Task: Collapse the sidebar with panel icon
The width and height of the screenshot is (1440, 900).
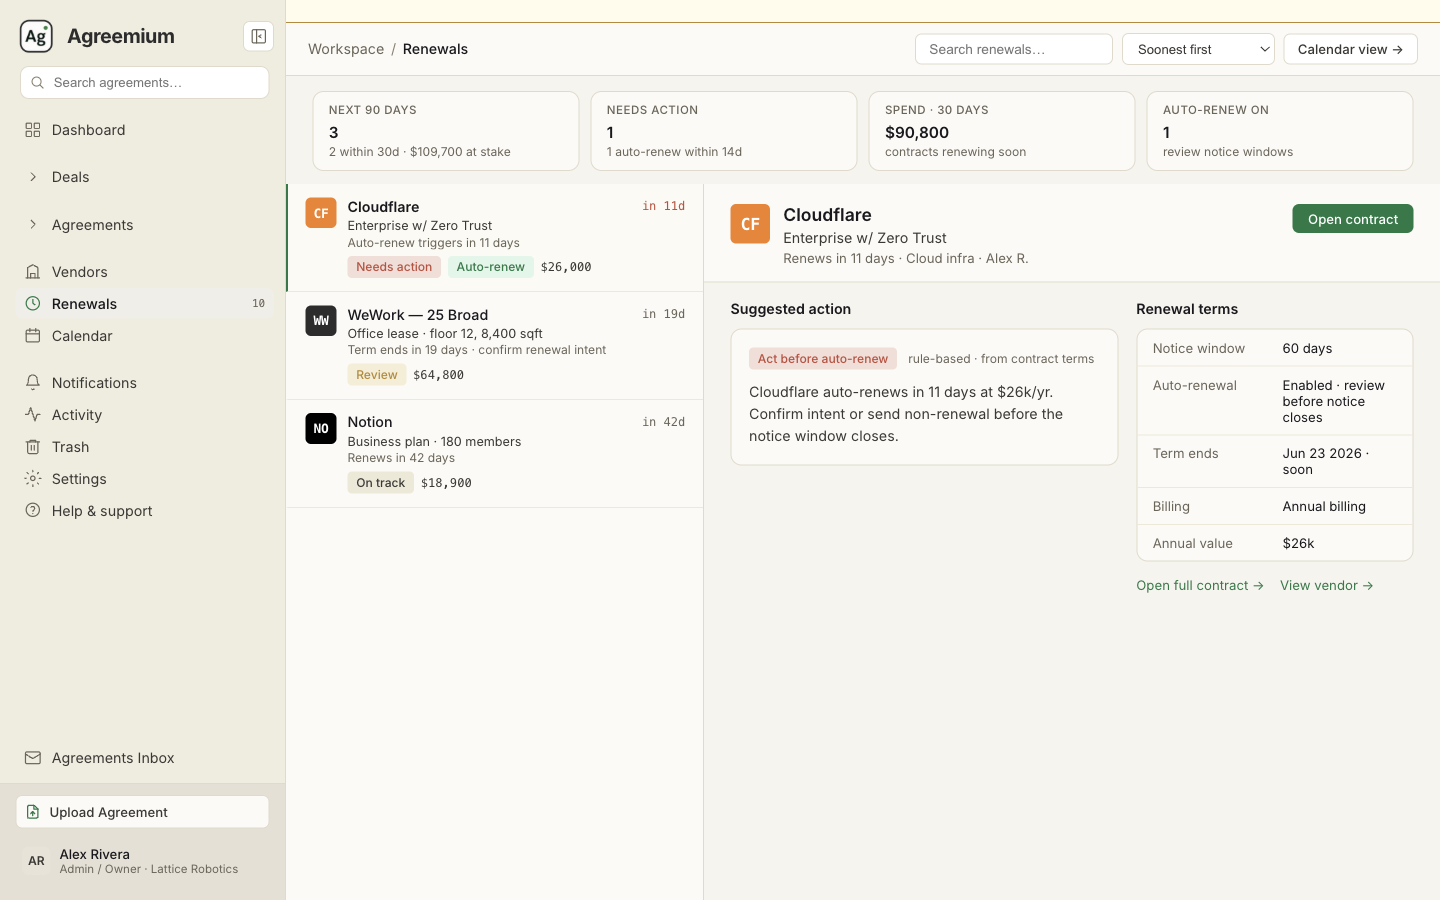Action: (x=258, y=36)
